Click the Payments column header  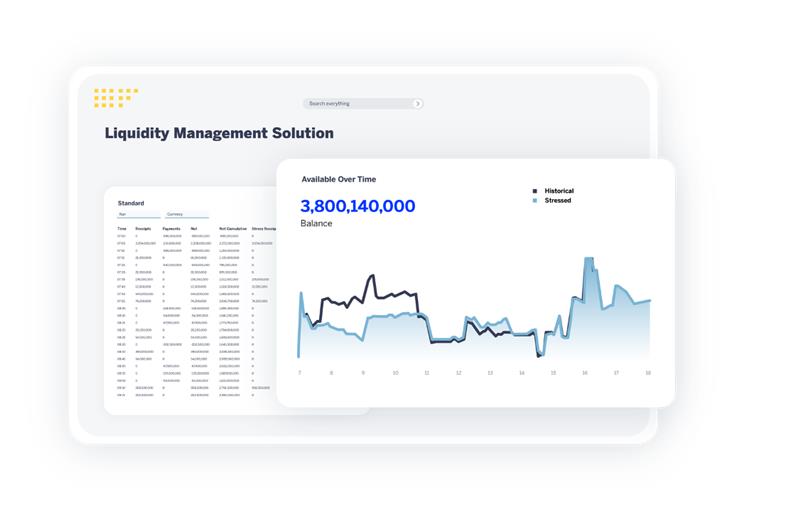coord(171,229)
